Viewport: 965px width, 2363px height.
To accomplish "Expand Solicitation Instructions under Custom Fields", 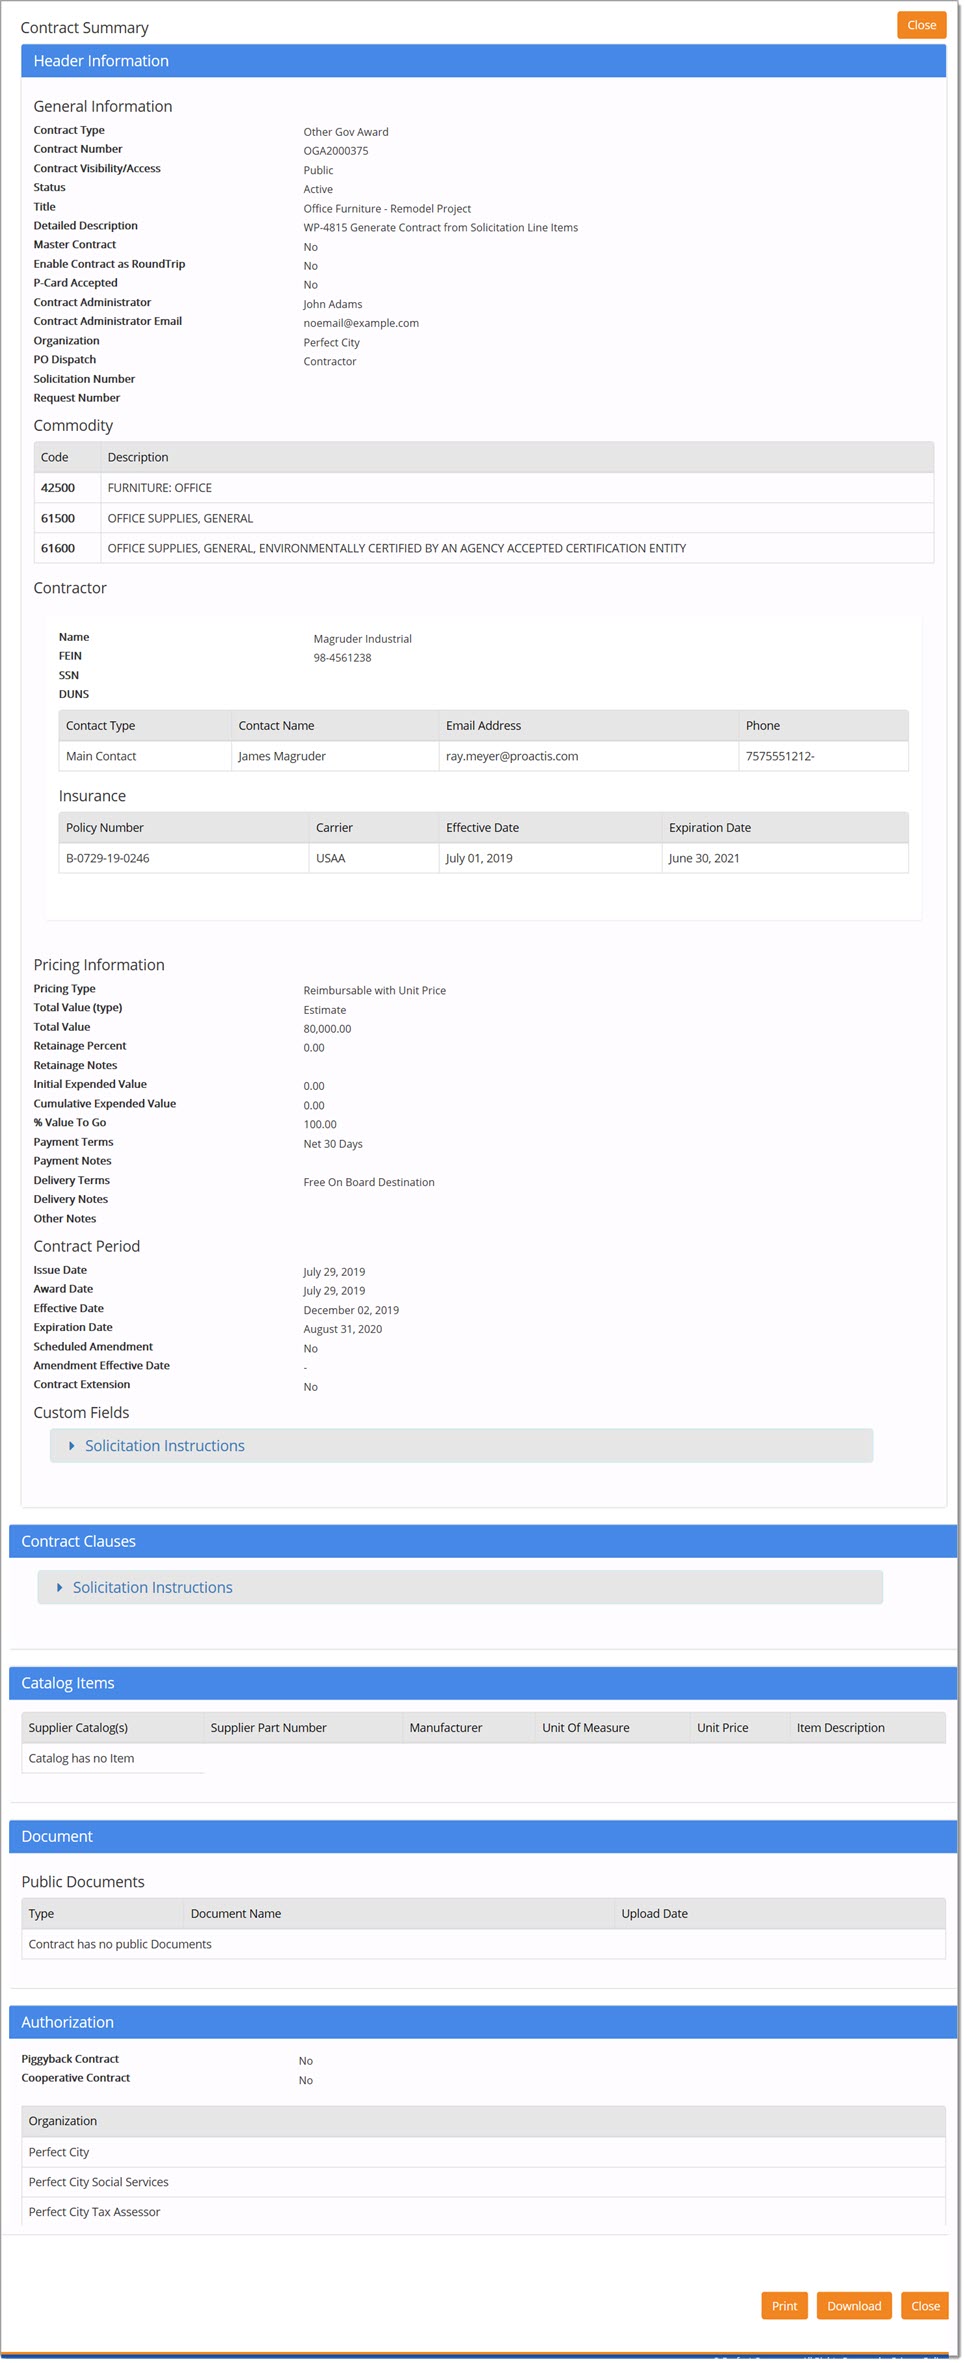I will 461,1445.
